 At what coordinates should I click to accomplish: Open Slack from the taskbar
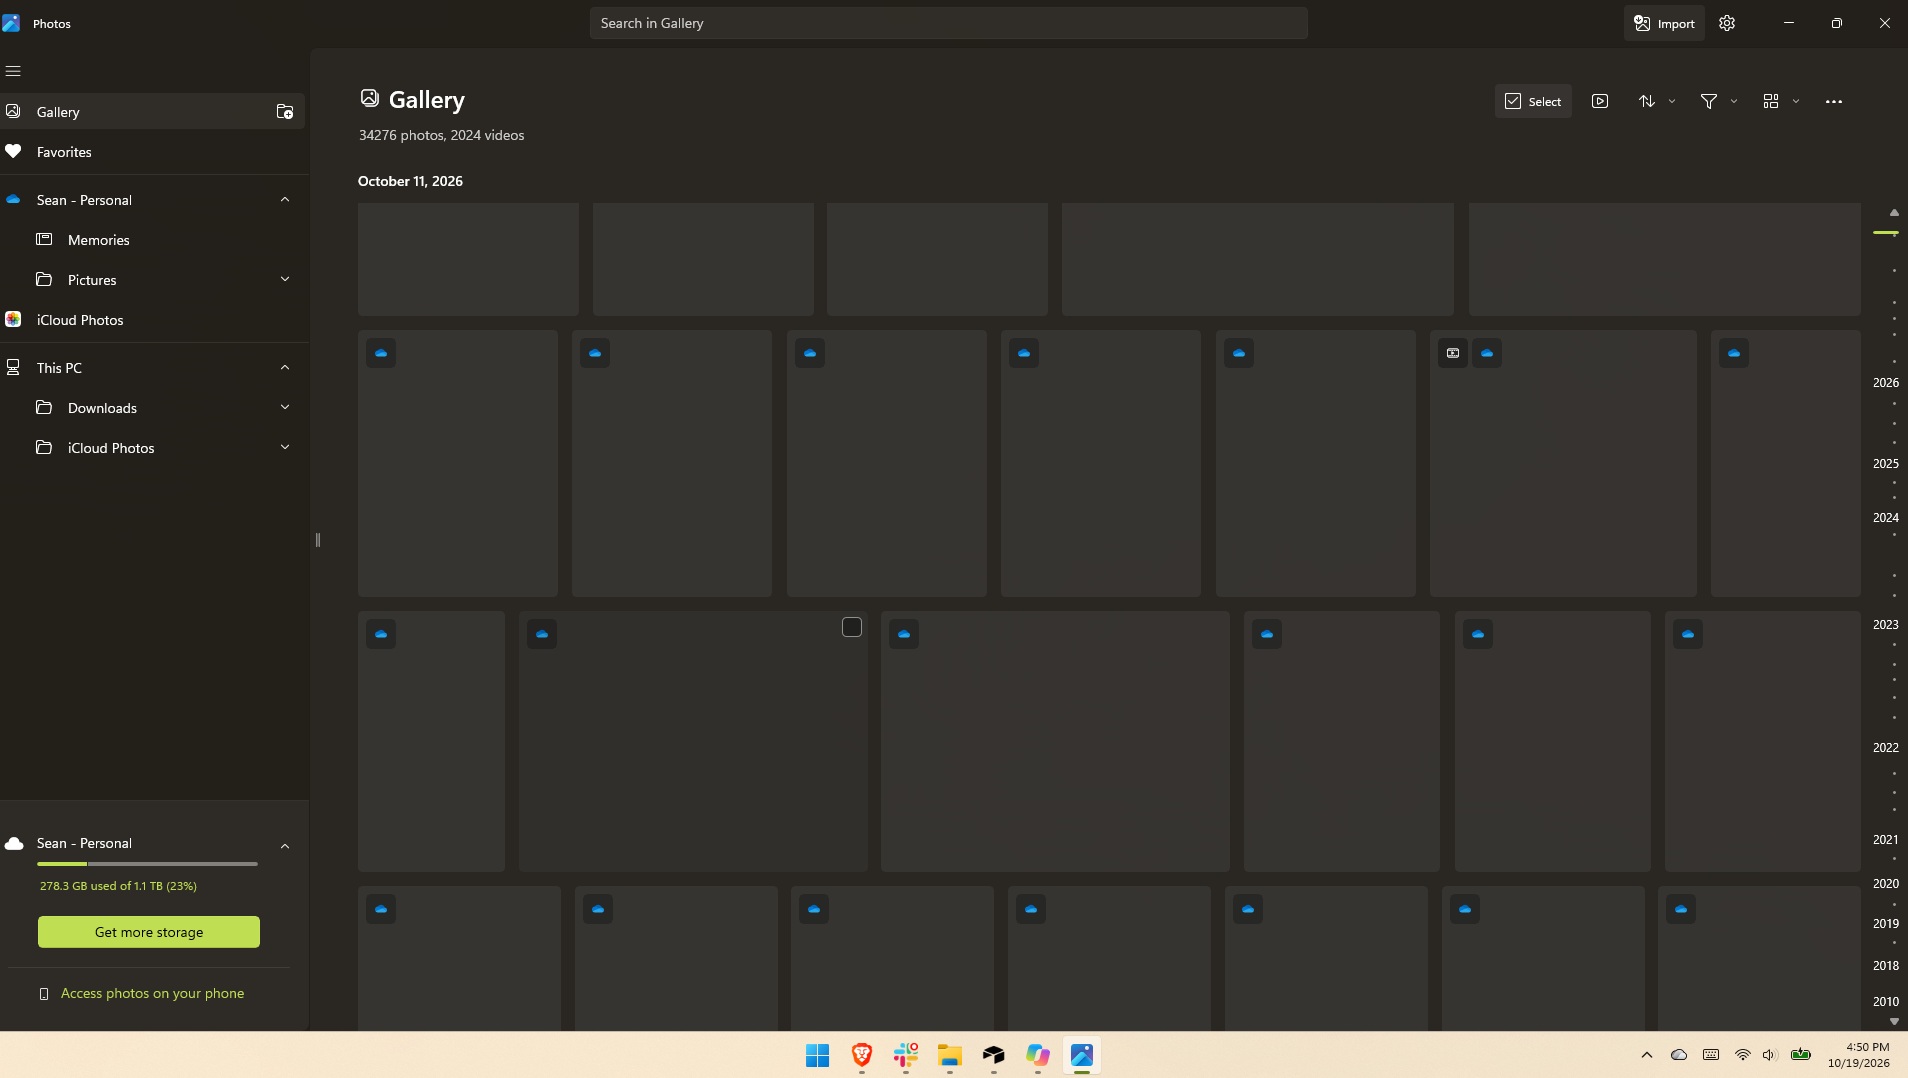click(x=905, y=1055)
